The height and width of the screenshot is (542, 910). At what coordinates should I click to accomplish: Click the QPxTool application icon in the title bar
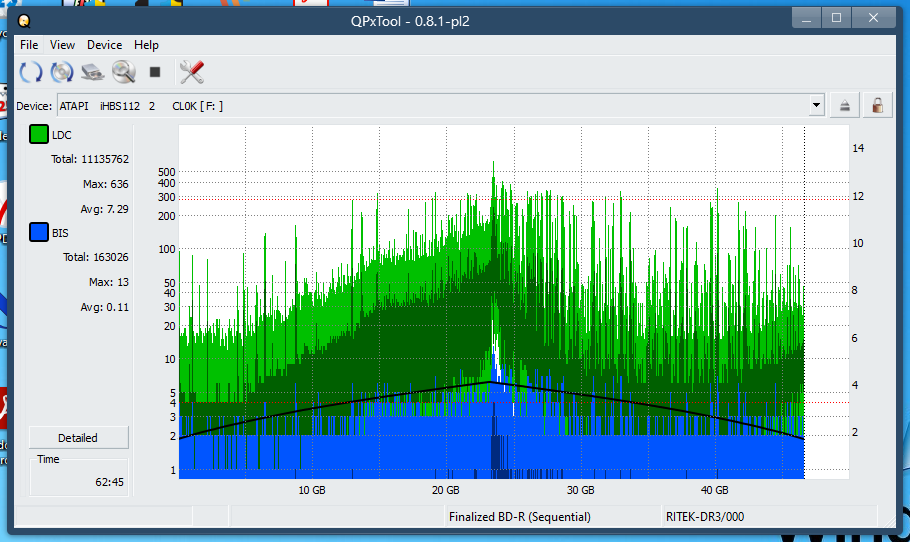tap(24, 21)
